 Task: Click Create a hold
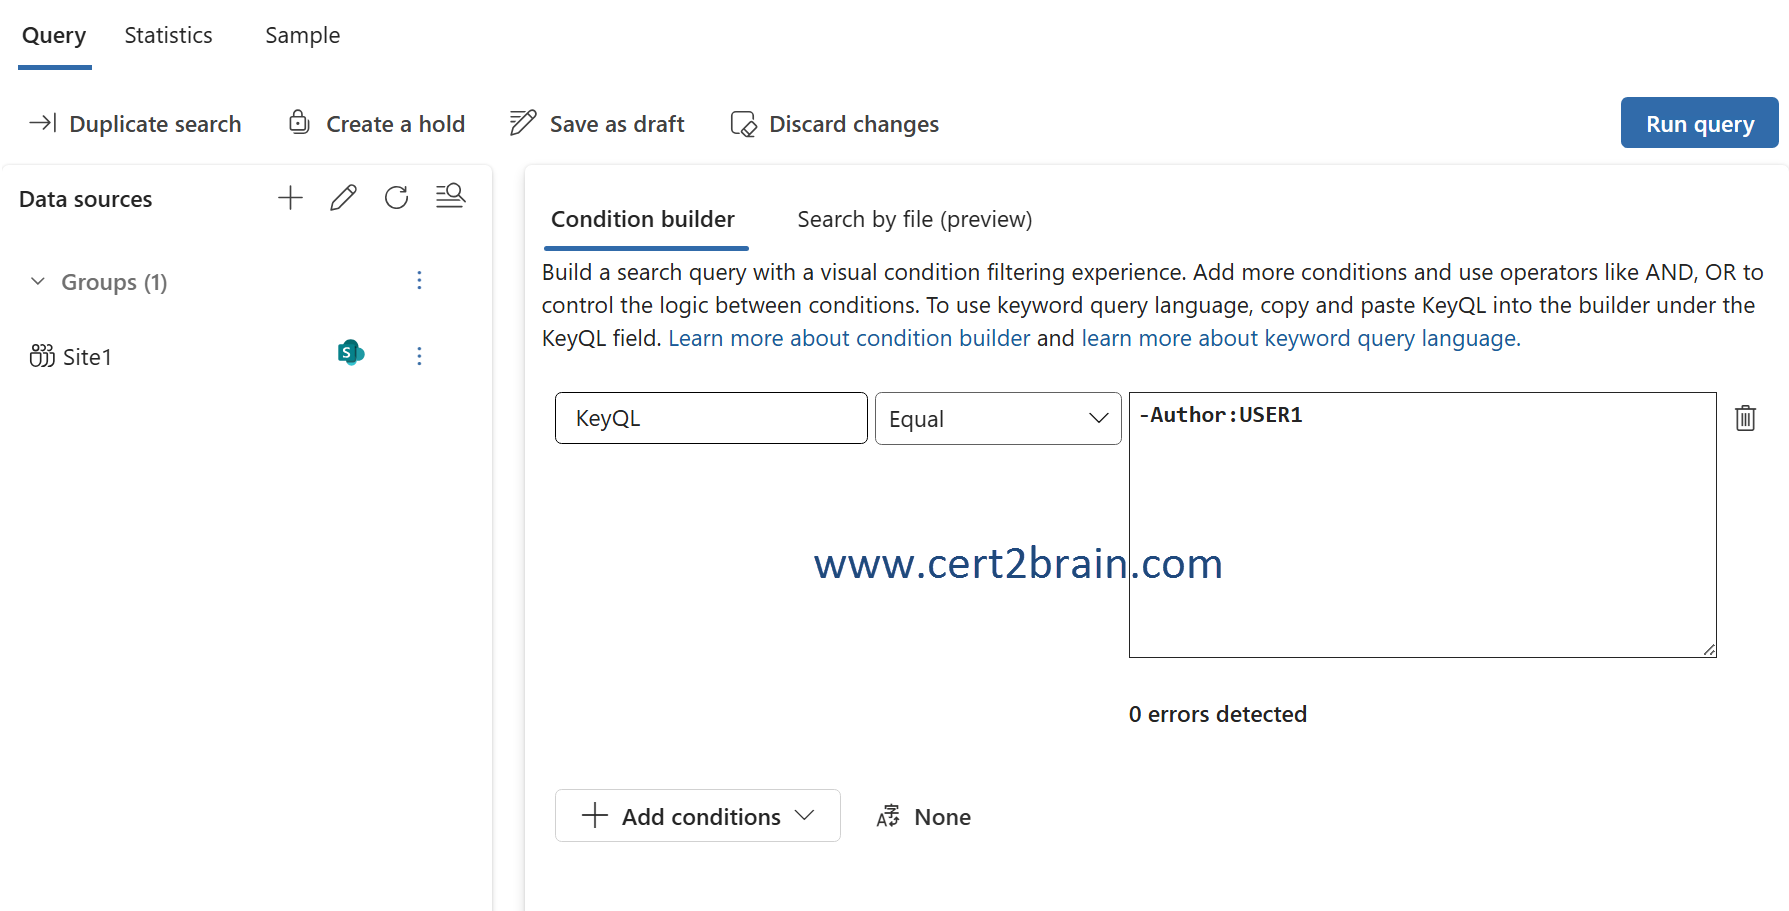[377, 124]
